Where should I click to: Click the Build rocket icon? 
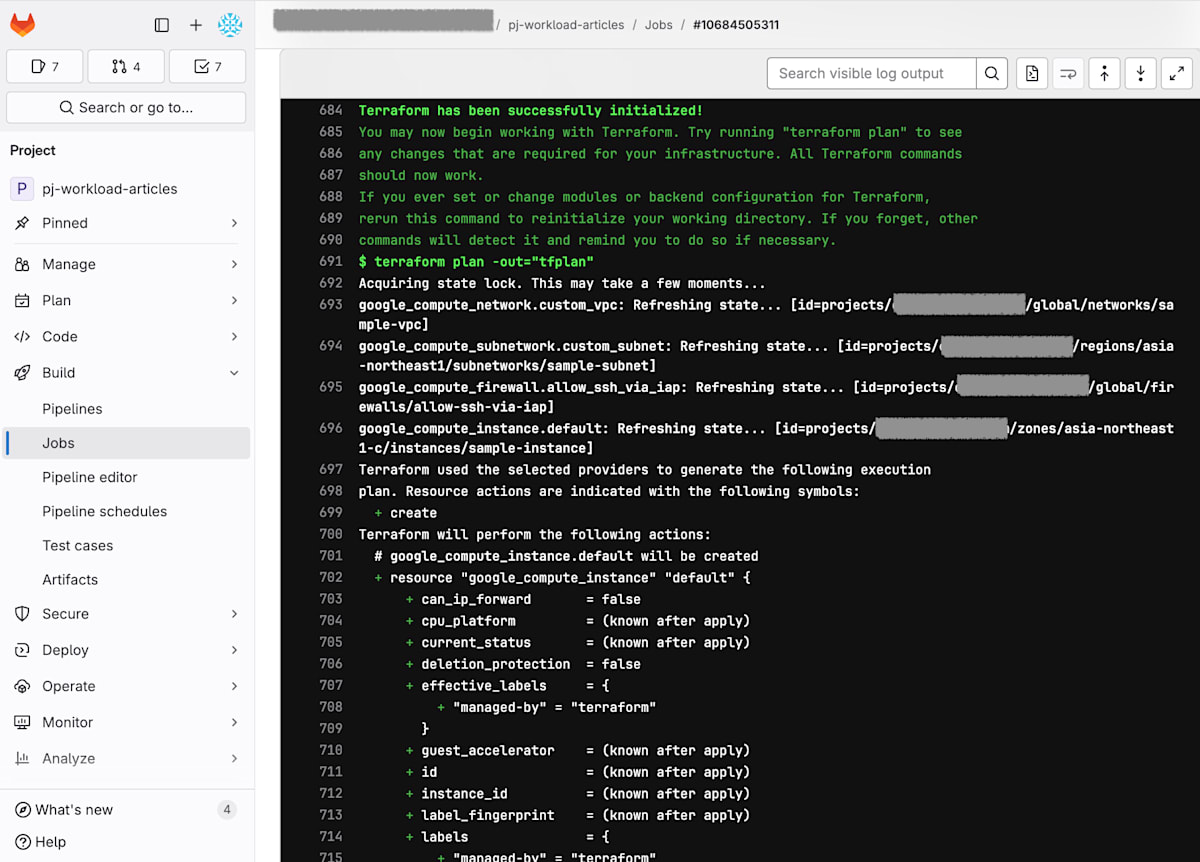point(22,372)
